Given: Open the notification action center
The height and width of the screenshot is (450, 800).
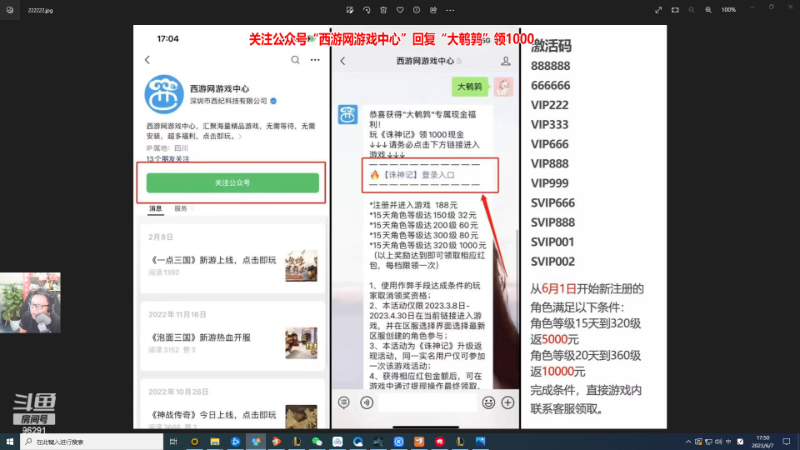Looking at the screenshot, I should click(787, 442).
